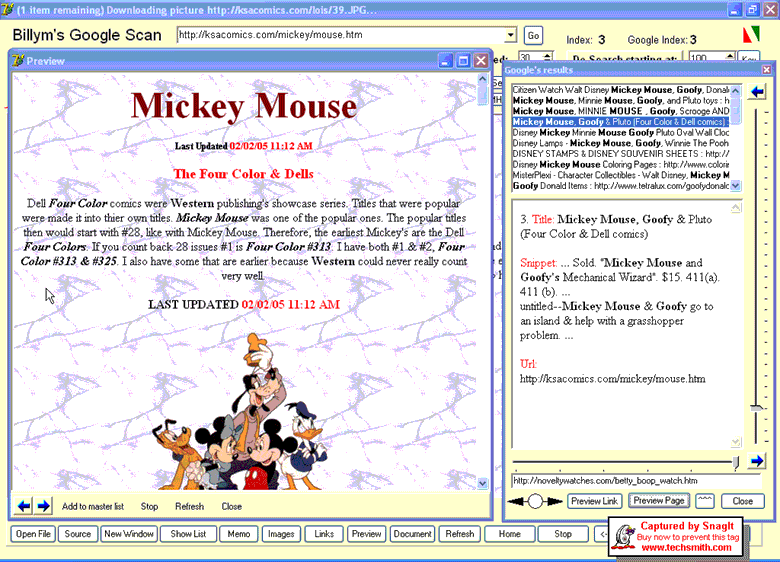Click Show List button
Viewport: 780px width, 562px height.
[x=188, y=534]
